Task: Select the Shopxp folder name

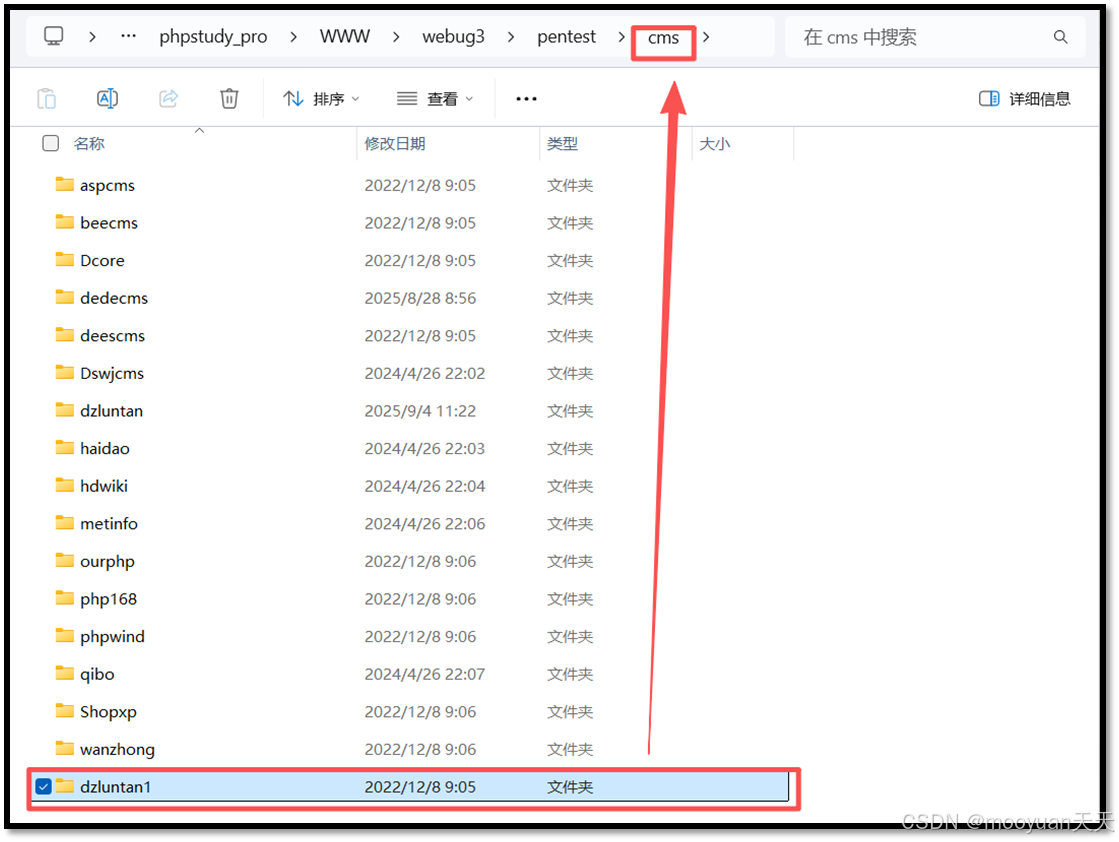Action: point(108,712)
